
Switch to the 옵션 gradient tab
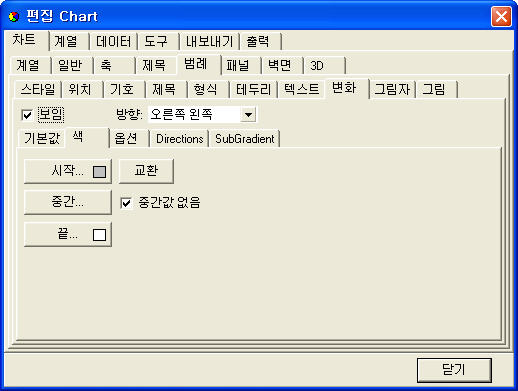pos(129,138)
